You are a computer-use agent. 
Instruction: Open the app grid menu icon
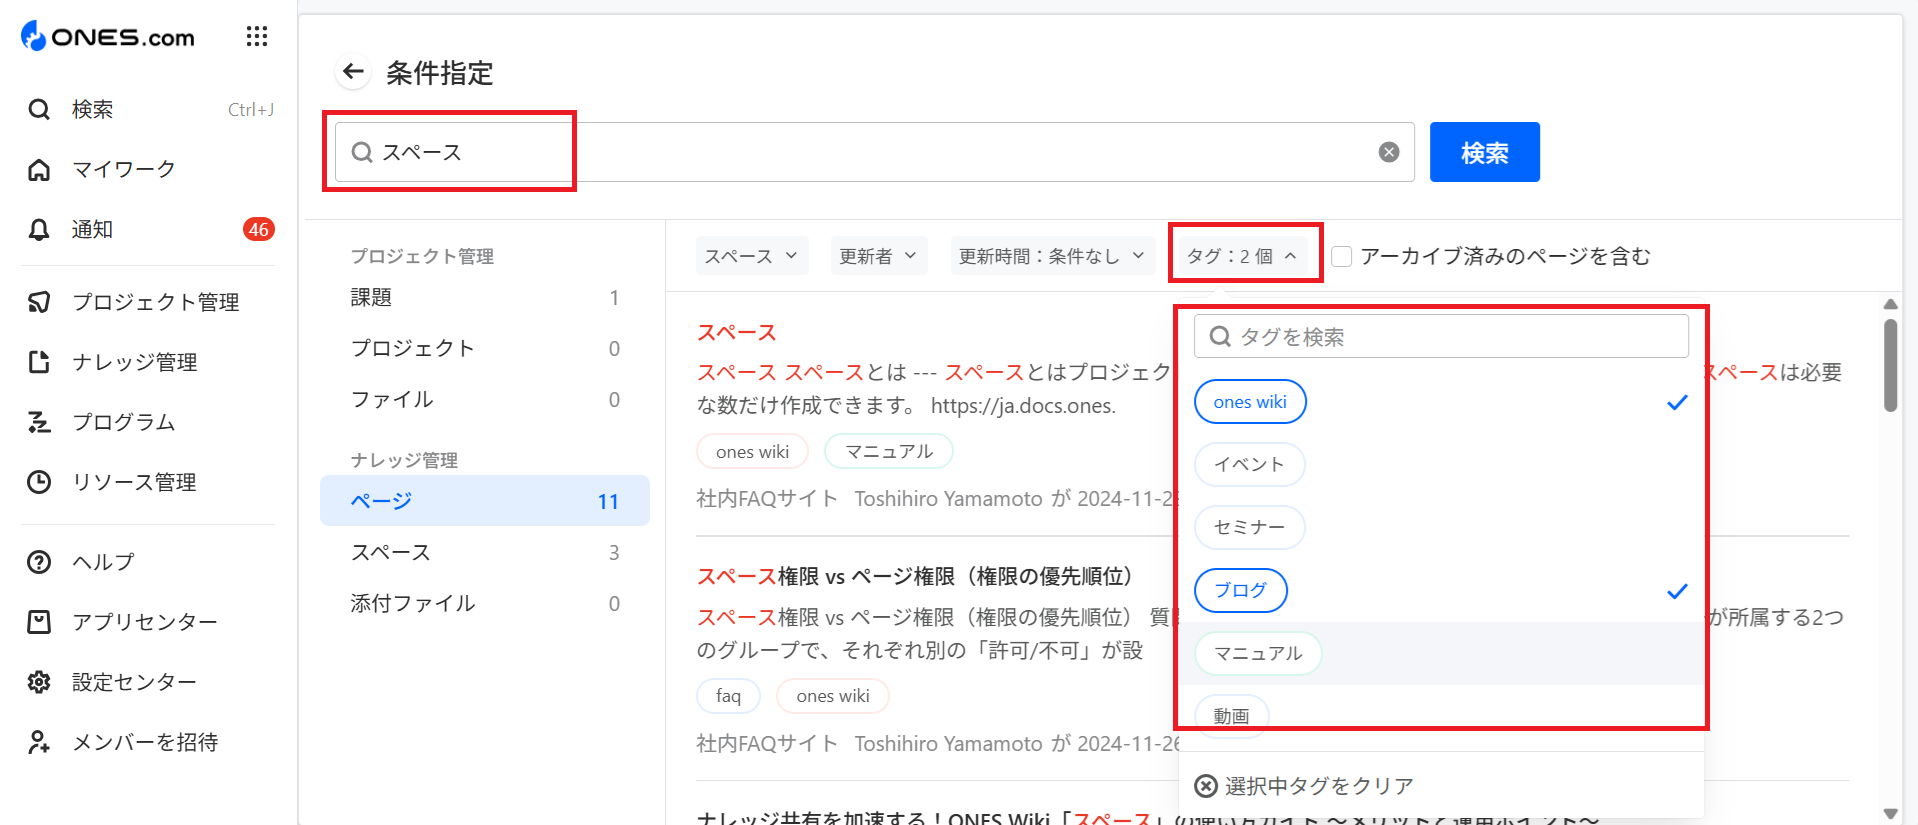(x=257, y=37)
